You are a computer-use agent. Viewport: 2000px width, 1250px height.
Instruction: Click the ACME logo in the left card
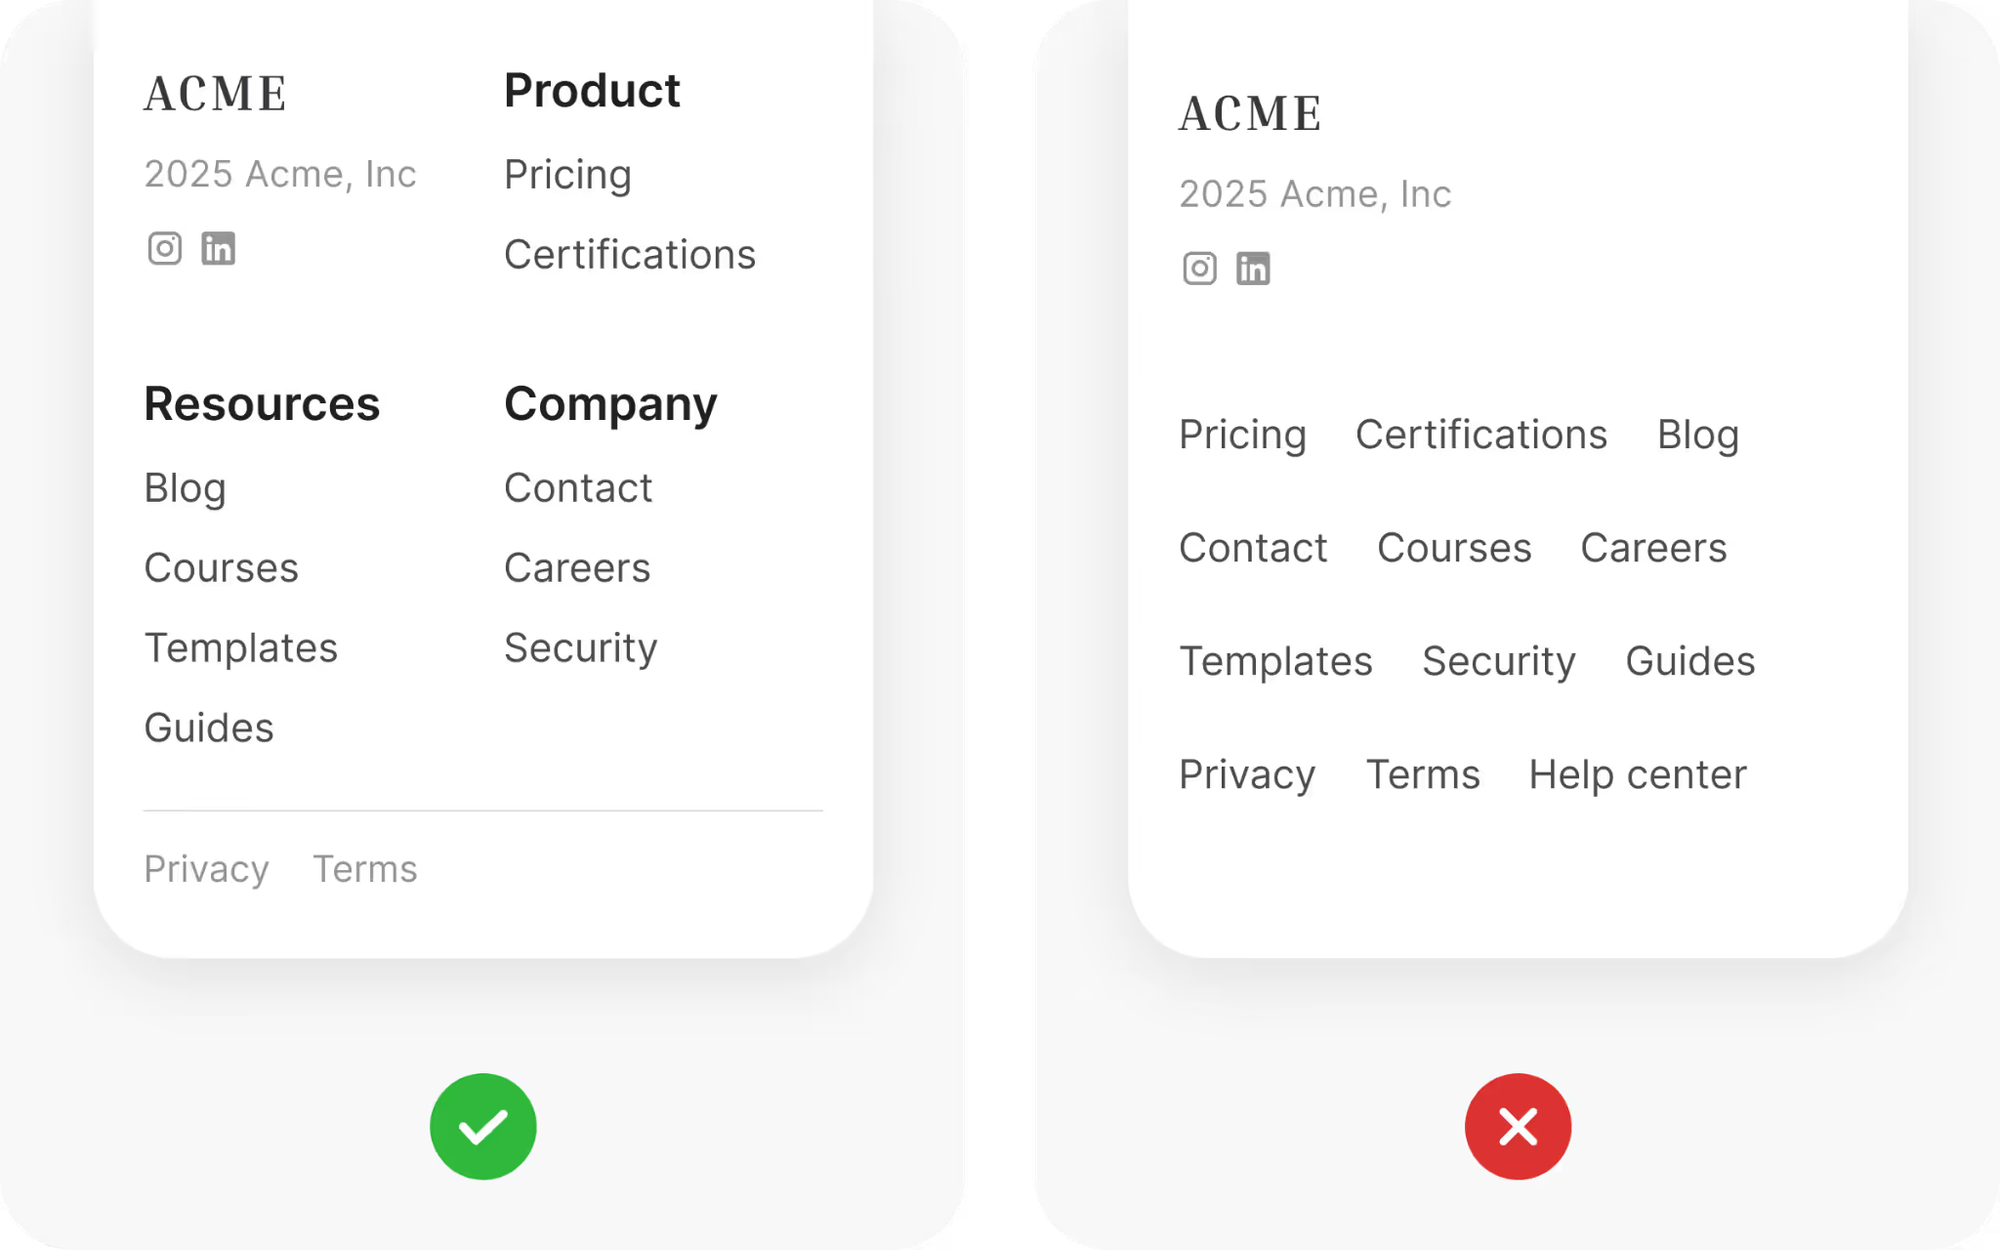coord(216,94)
